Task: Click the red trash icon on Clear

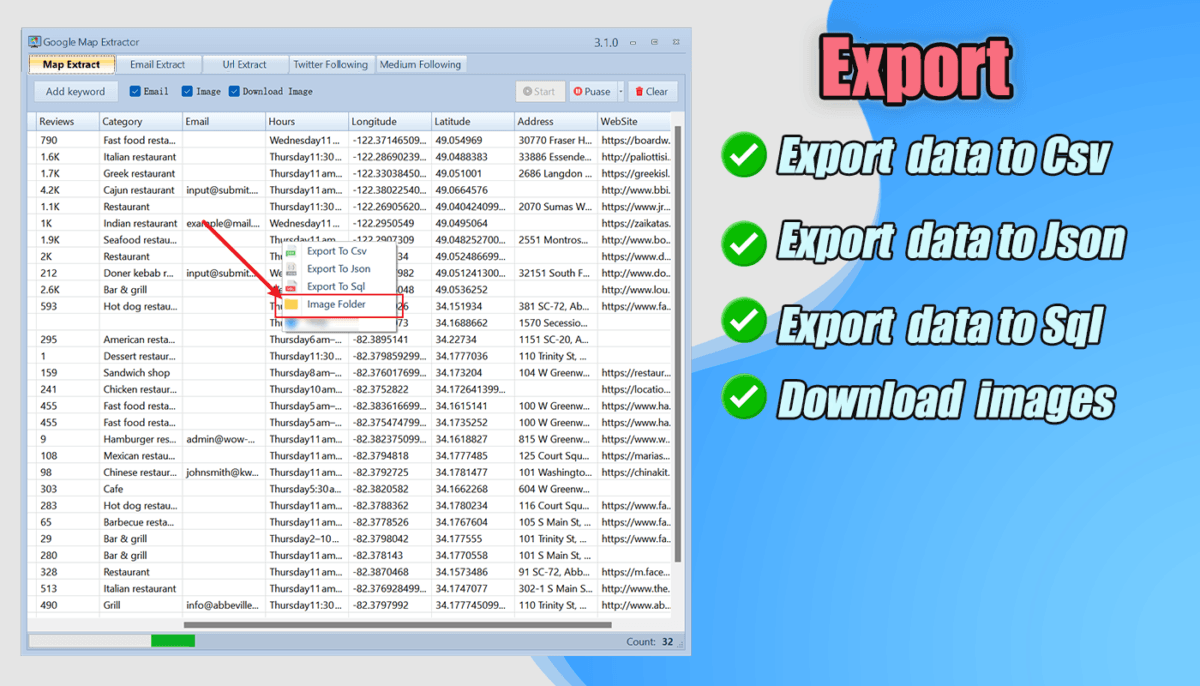Action: (x=638, y=92)
